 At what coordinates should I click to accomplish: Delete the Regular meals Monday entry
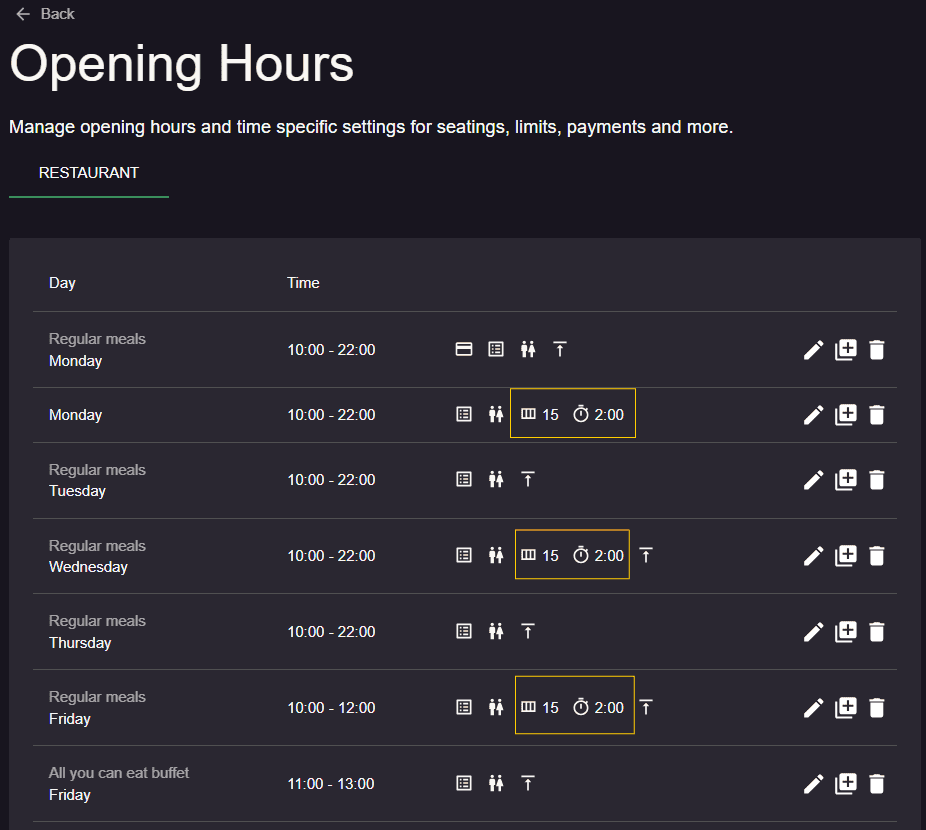[x=877, y=350]
